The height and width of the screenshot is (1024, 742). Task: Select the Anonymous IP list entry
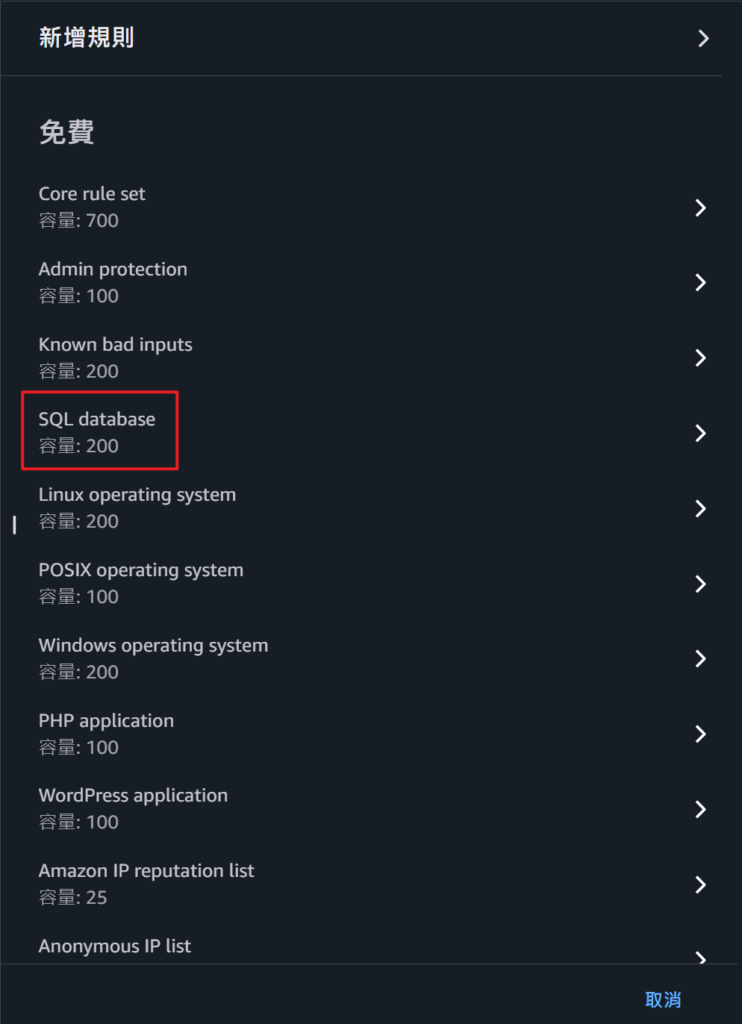coord(115,946)
